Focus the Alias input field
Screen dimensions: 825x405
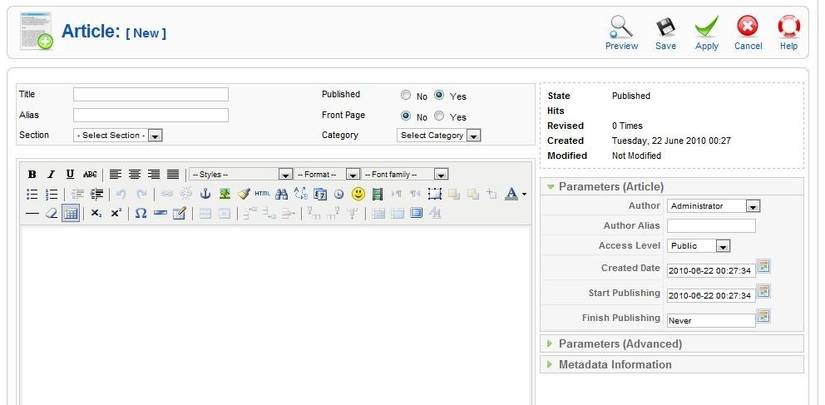tap(150, 115)
